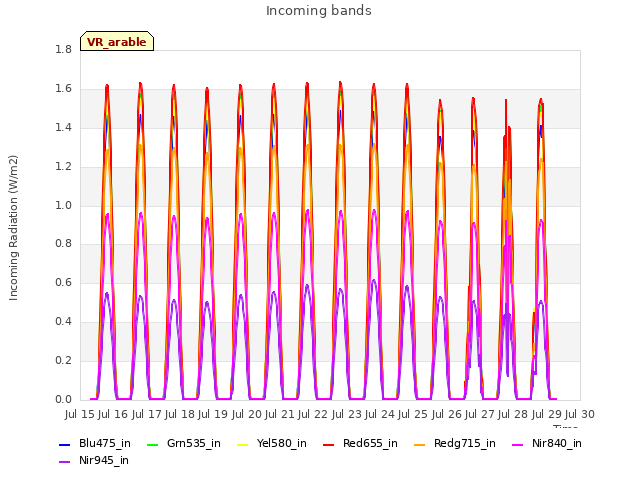Click the Yel580_in legend label
The image size is (640, 480).
pos(282,444)
